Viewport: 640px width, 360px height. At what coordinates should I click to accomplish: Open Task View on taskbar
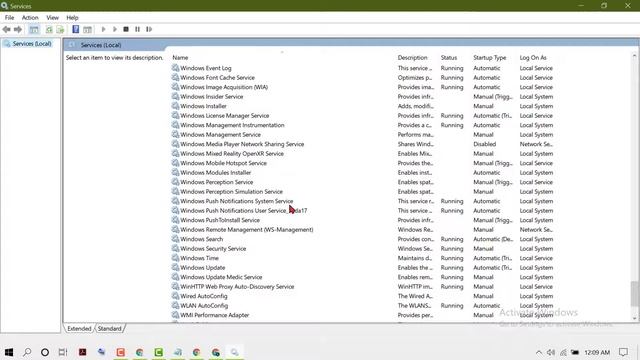click(x=63, y=352)
